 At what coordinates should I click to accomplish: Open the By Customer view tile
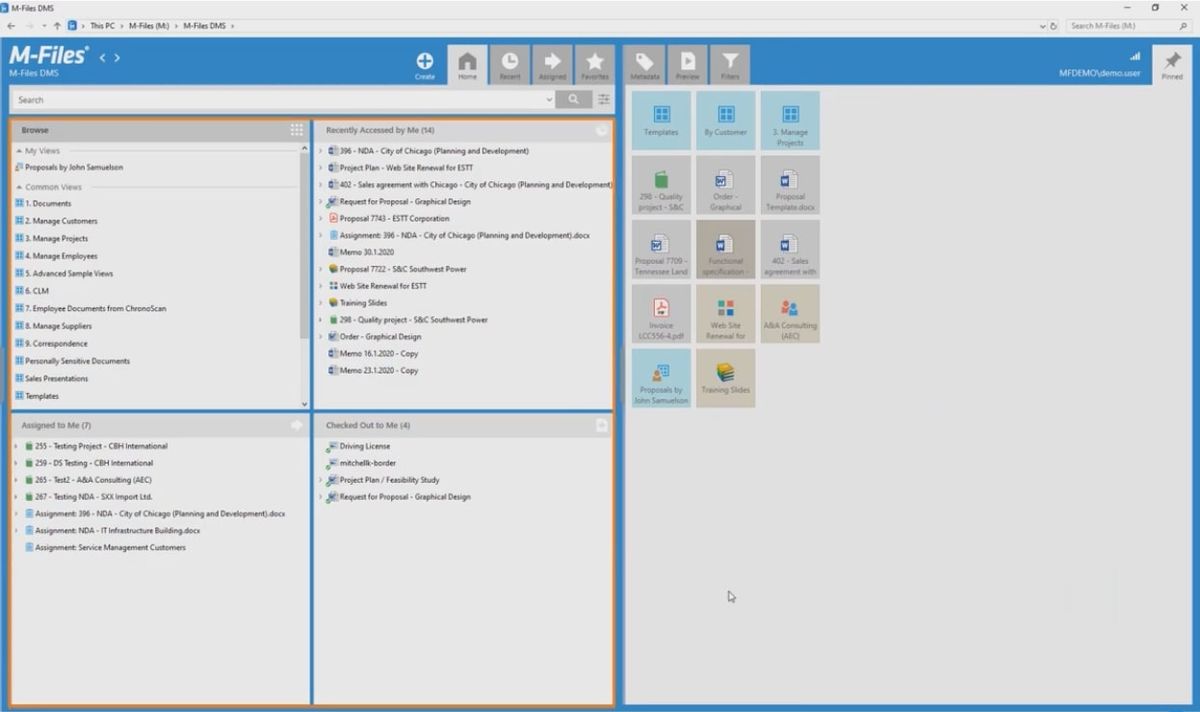pyautogui.click(x=725, y=120)
